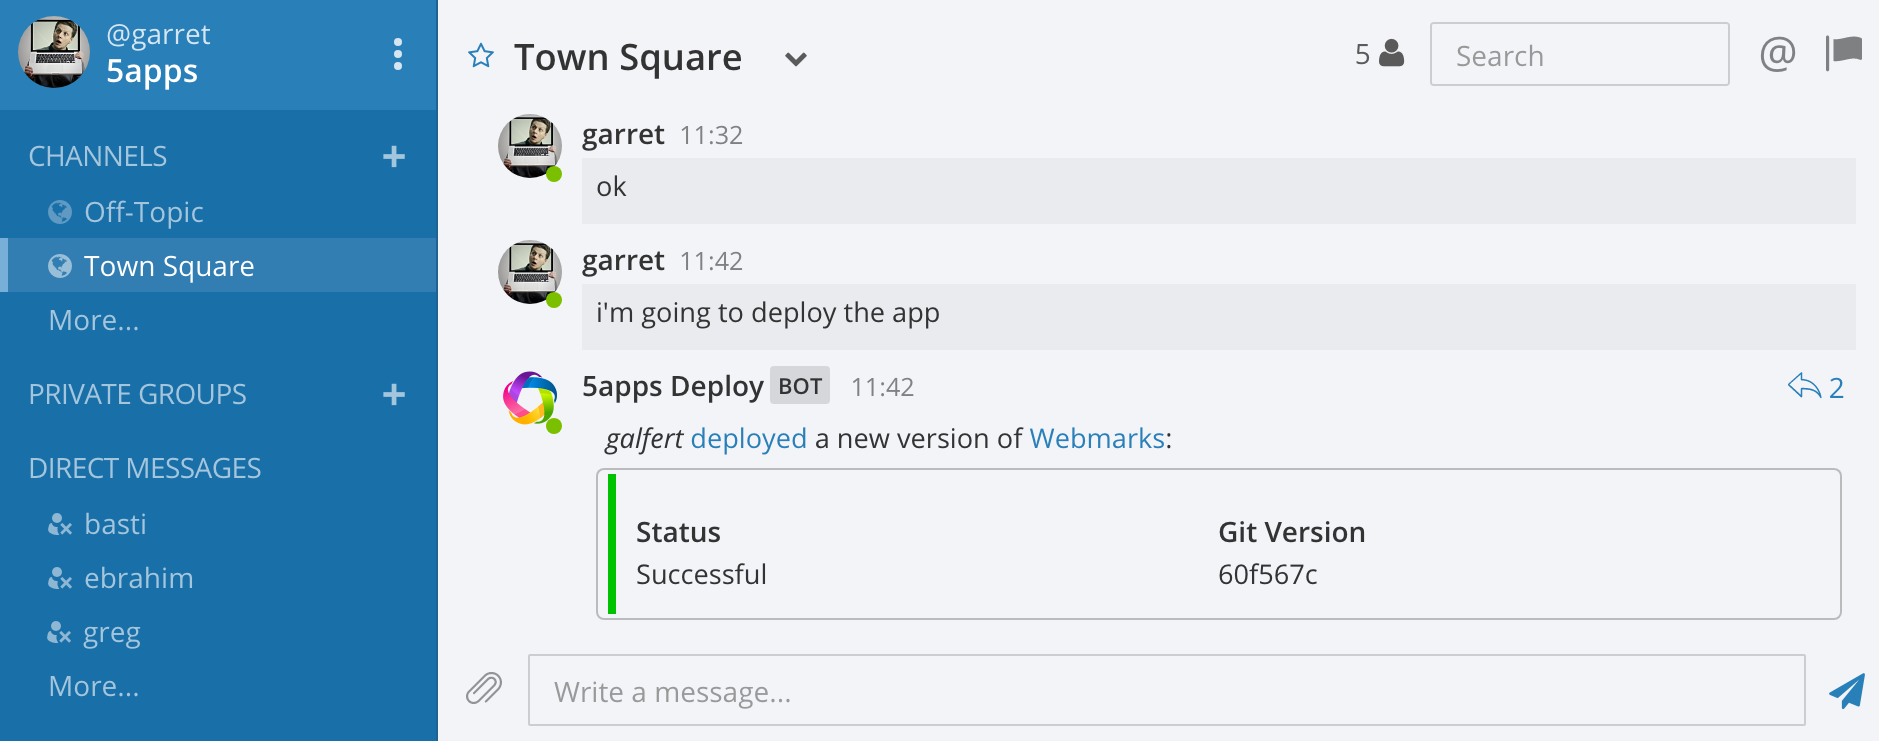
Task: Follow the 'deployed' link in bot message
Action: pyautogui.click(x=748, y=438)
